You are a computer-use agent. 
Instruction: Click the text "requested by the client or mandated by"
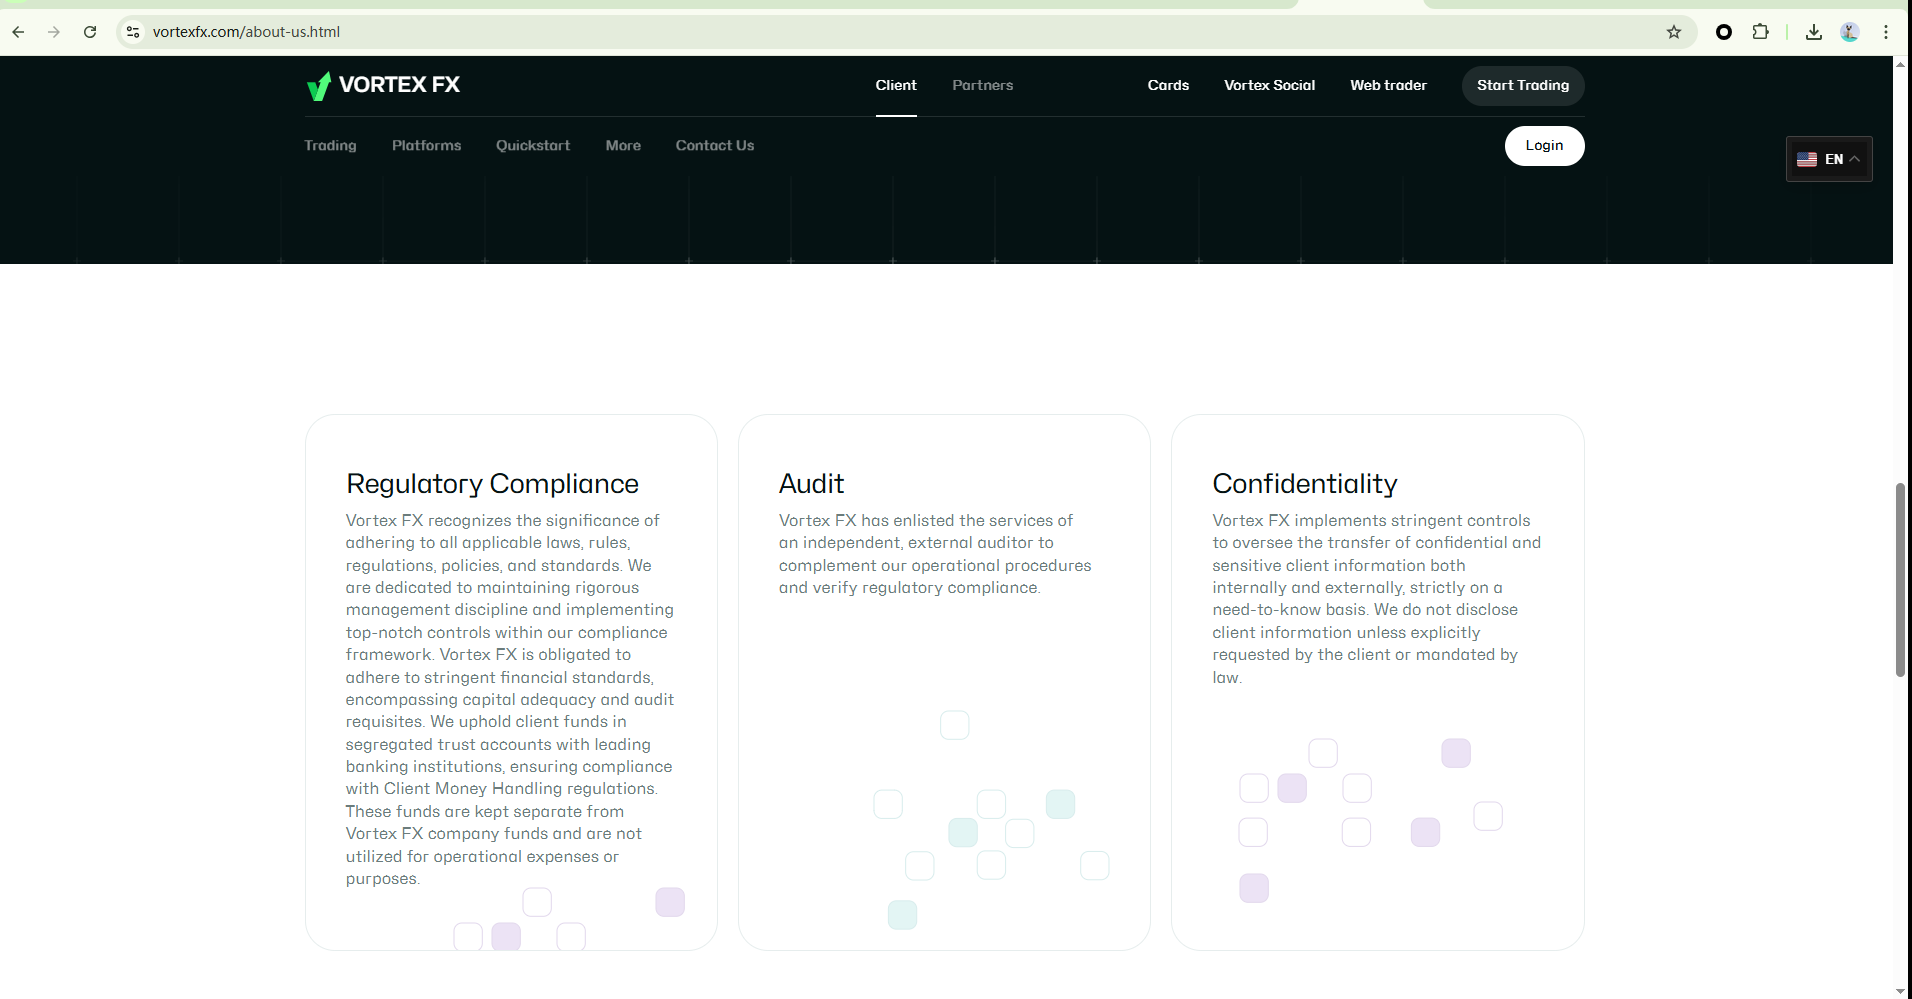[1365, 654]
